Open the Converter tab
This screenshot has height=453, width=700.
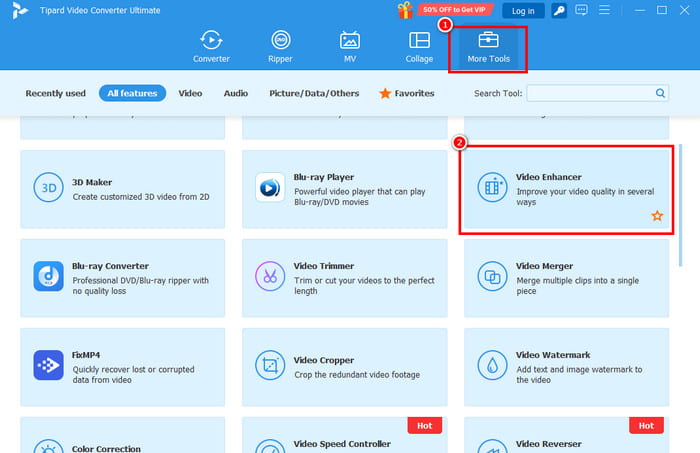211,46
